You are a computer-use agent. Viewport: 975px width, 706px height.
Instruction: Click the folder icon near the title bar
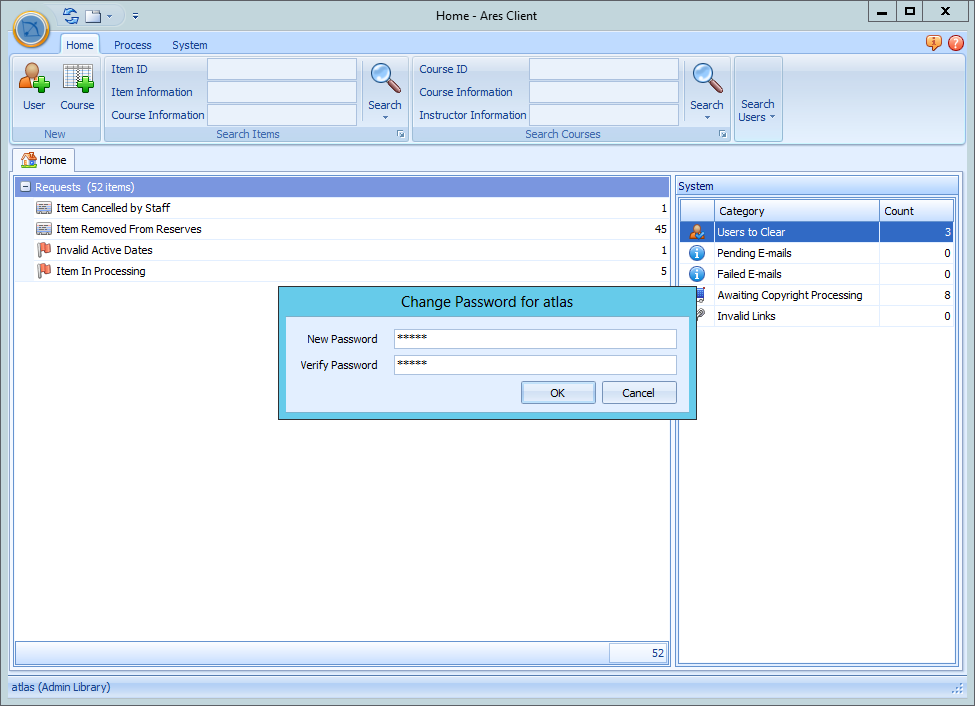pyautogui.click(x=93, y=15)
